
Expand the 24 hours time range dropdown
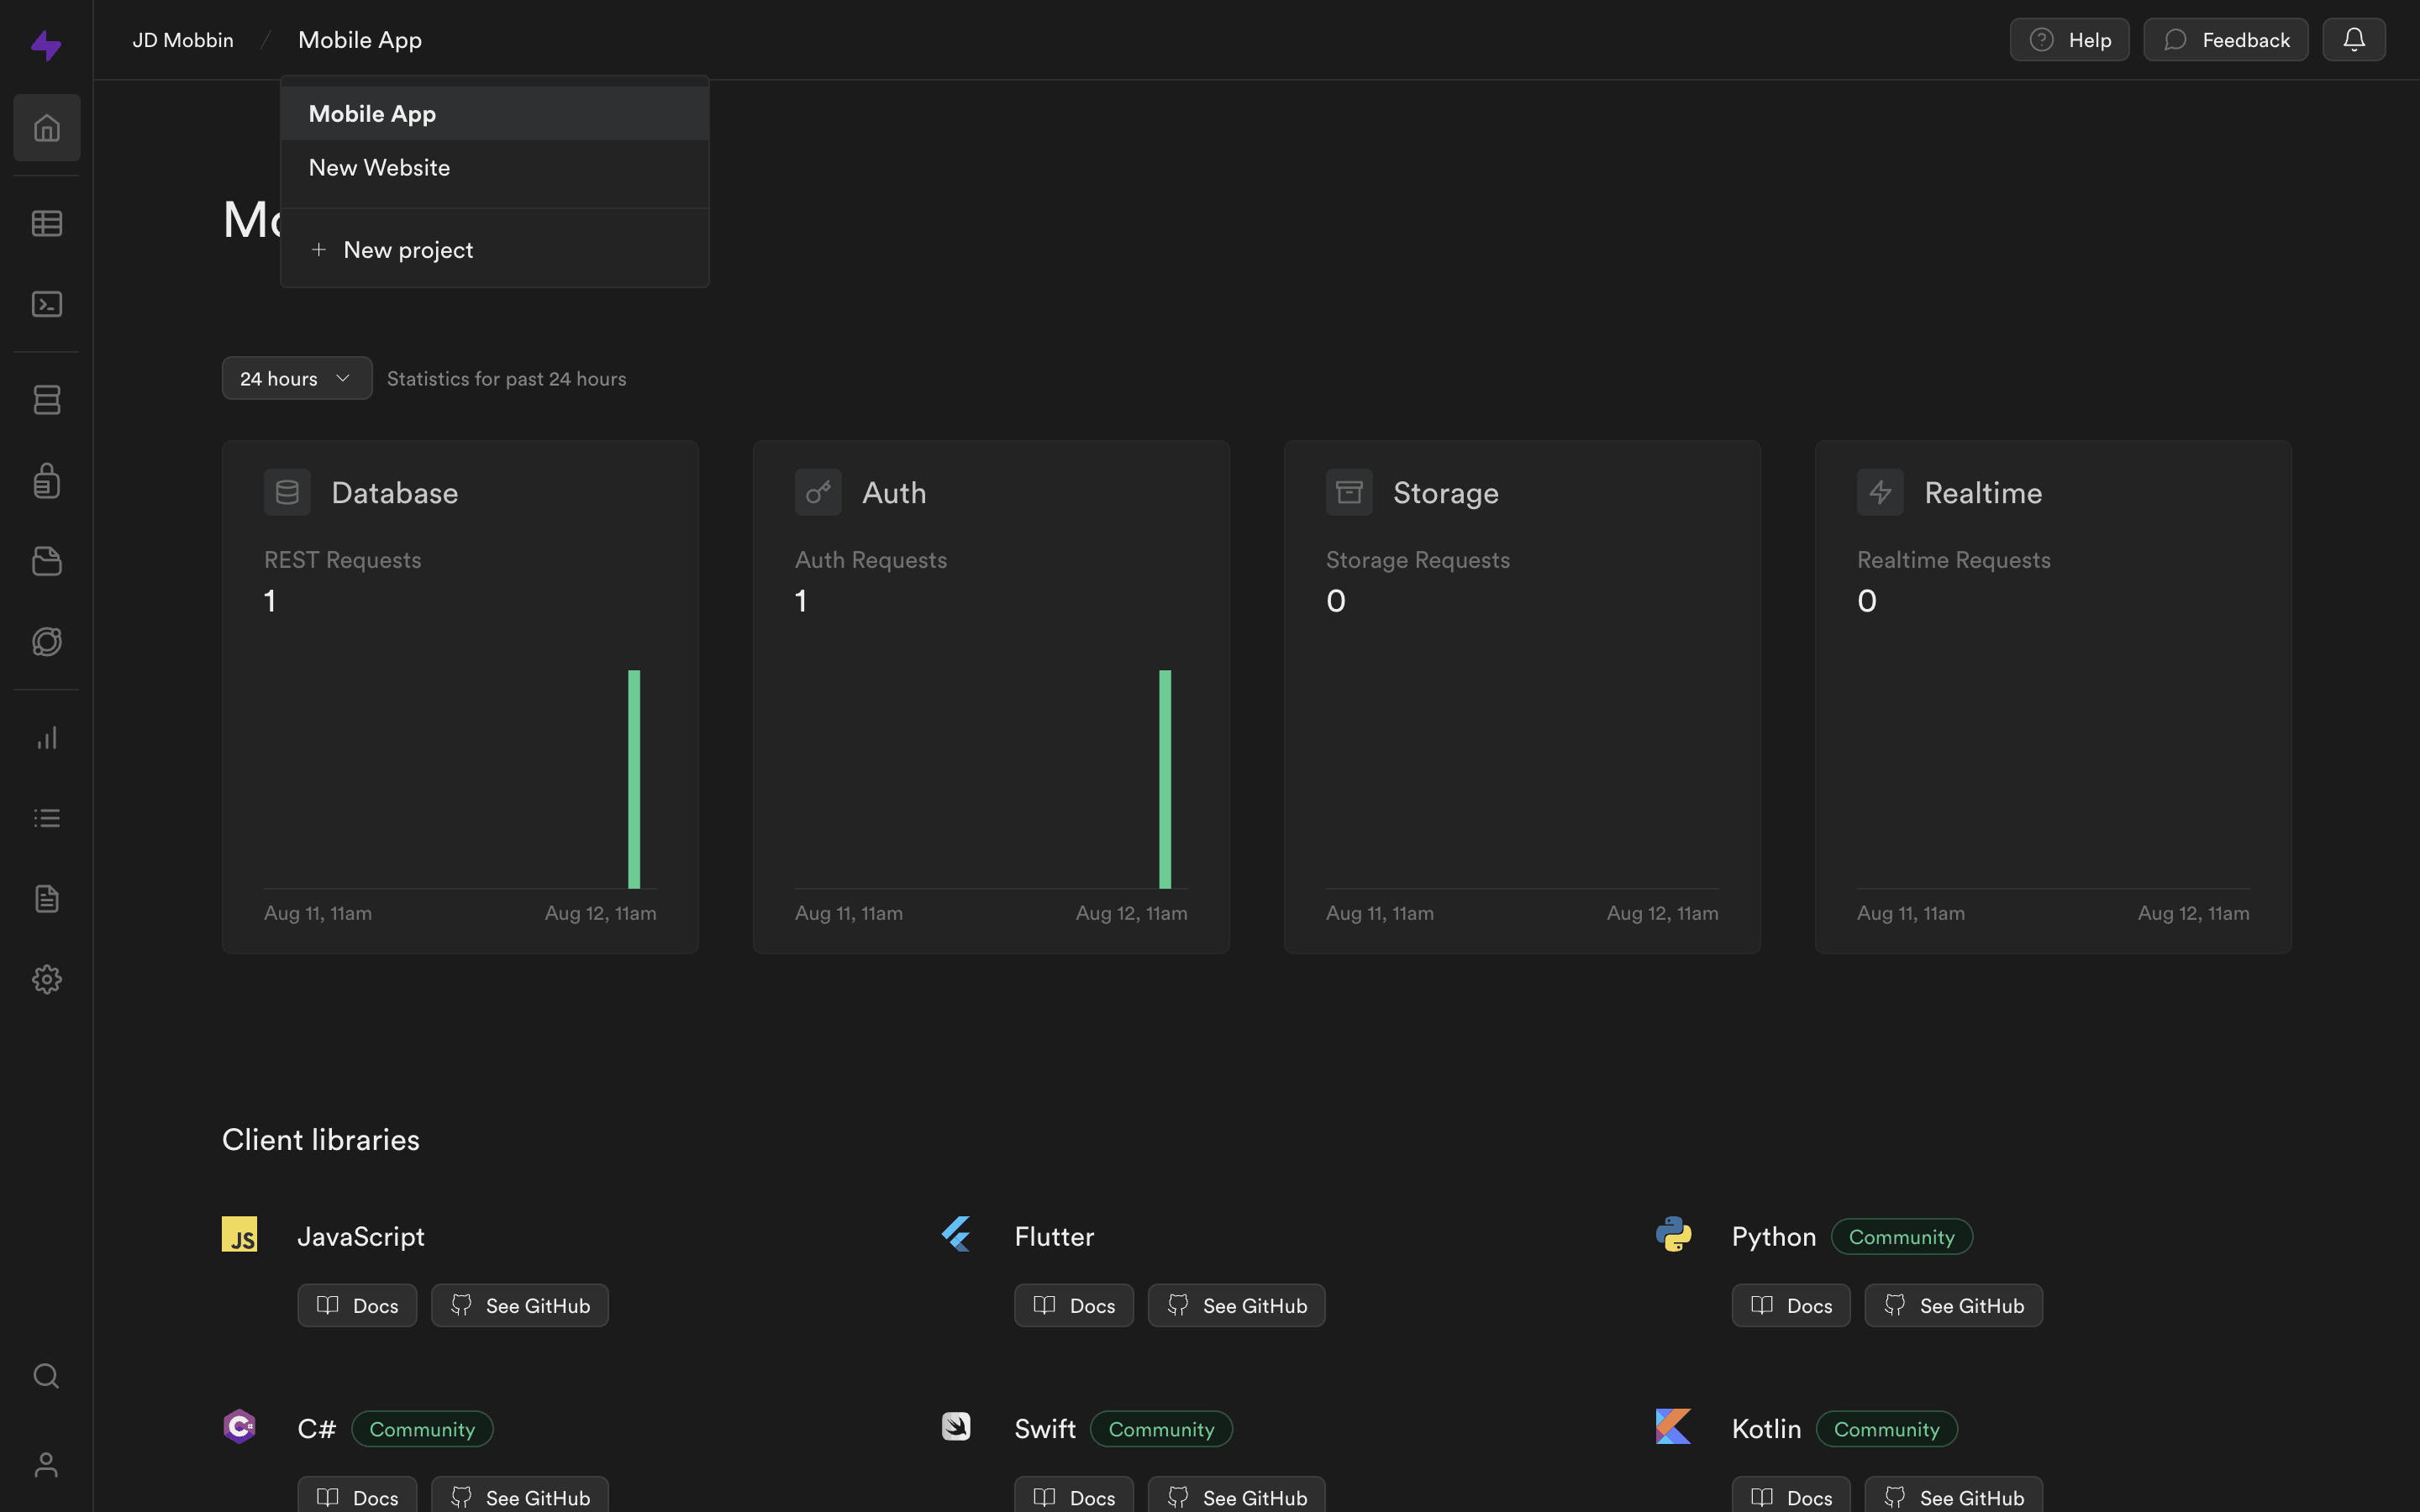297,379
